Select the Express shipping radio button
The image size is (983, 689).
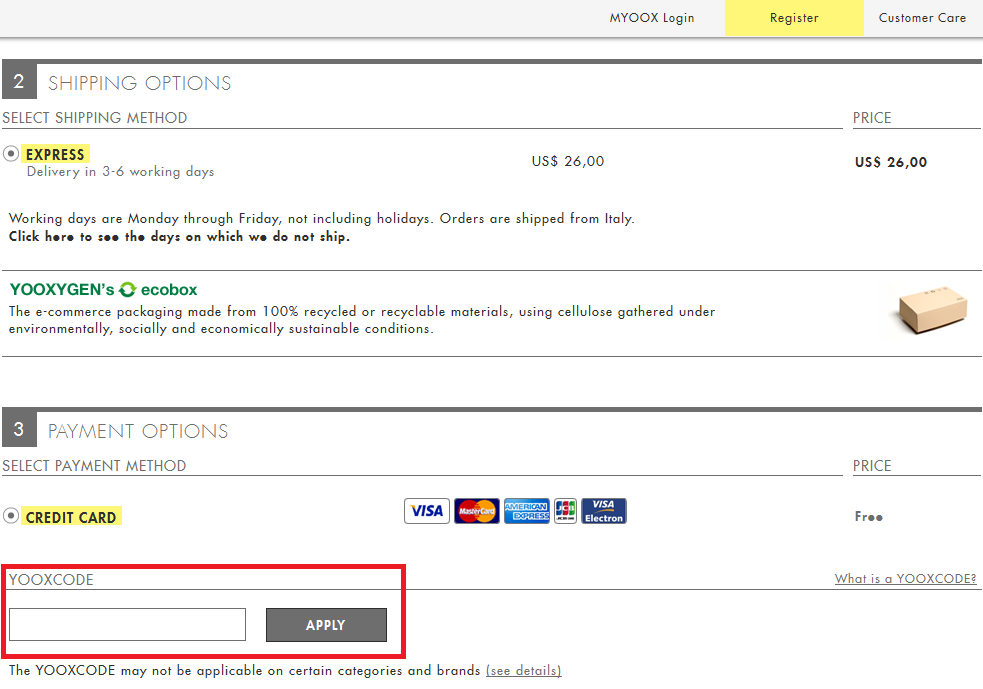tap(11, 154)
